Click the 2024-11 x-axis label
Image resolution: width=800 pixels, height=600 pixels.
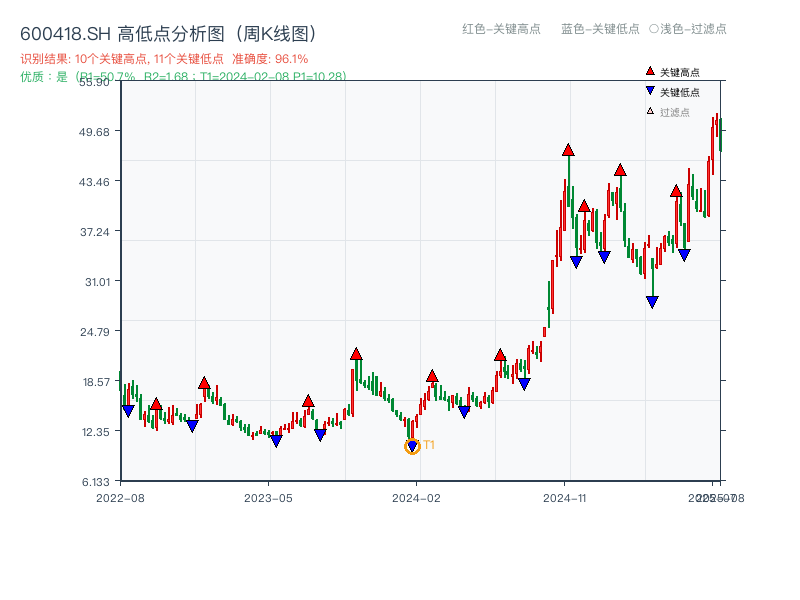click(565, 498)
